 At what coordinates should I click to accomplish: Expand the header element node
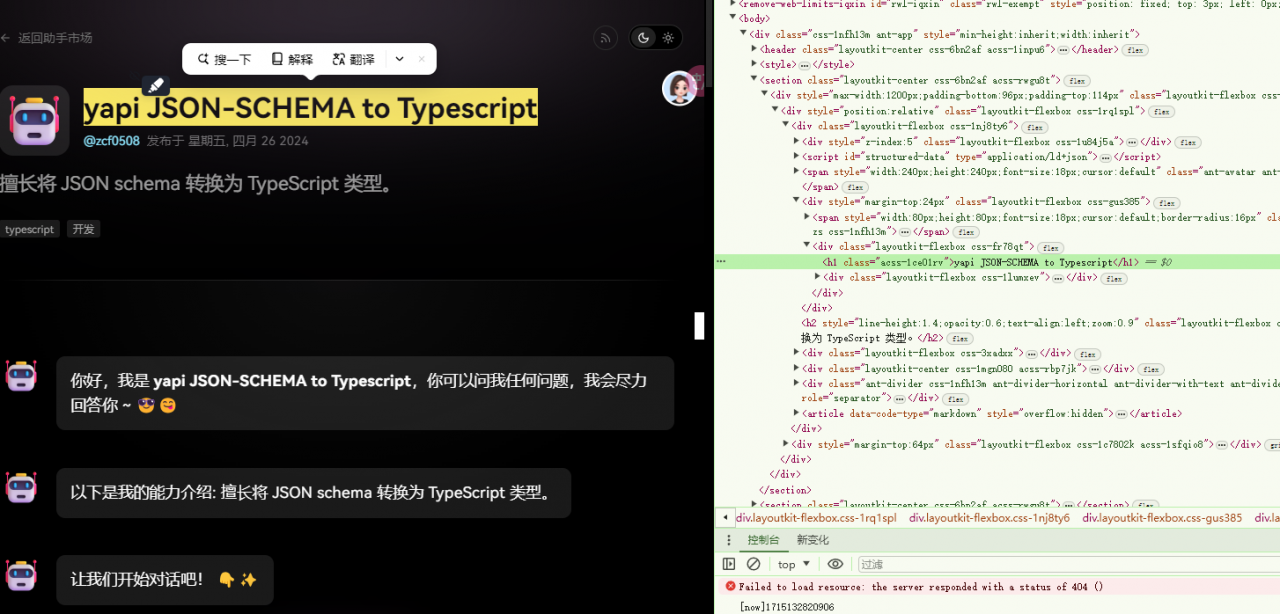pyautogui.click(x=755, y=49)
